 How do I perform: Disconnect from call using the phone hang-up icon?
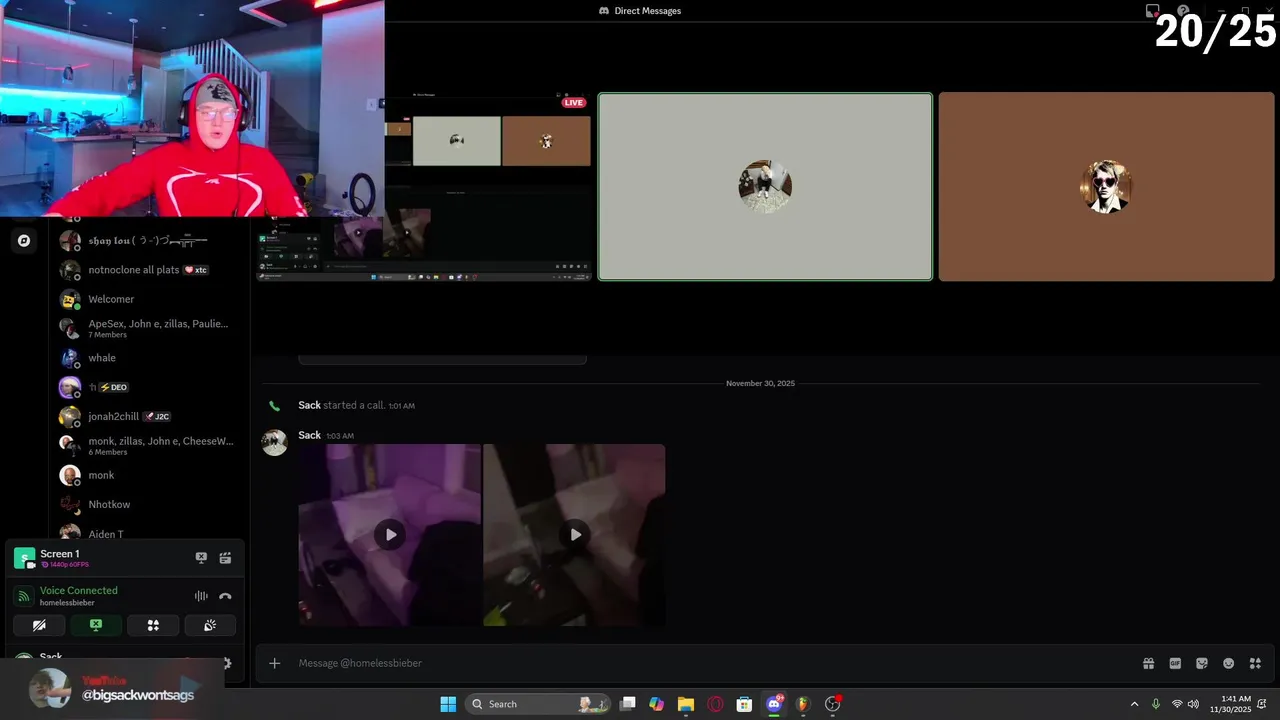225,596
